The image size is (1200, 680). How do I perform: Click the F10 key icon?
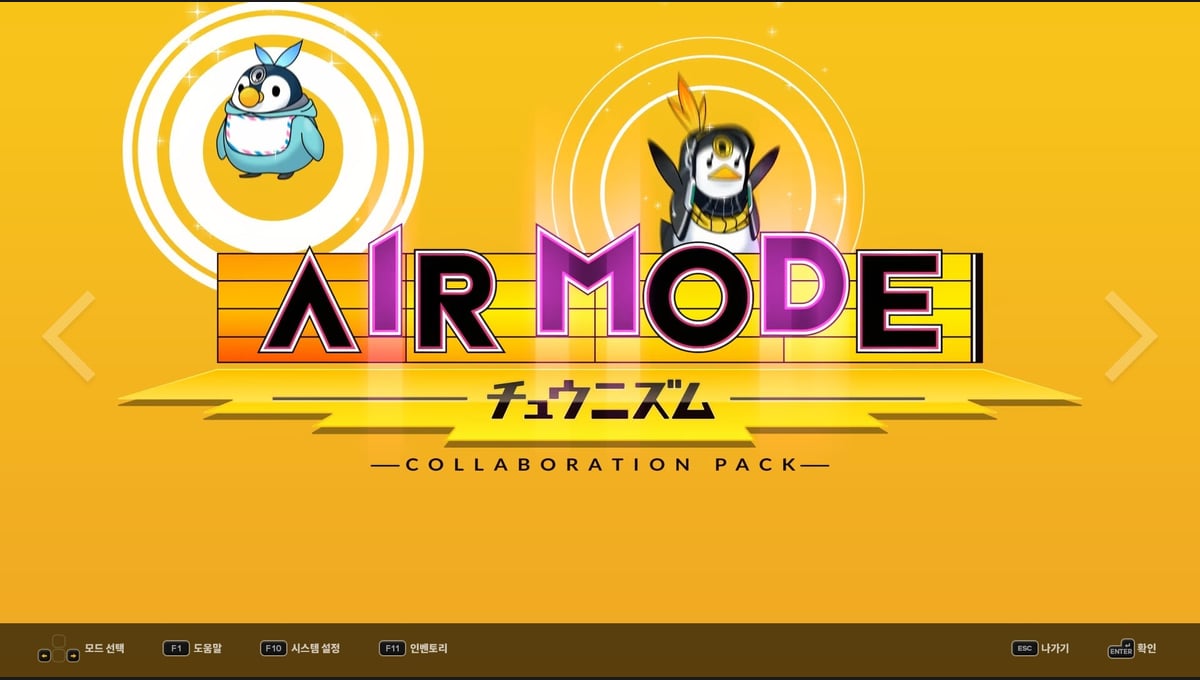click(273, 648)
